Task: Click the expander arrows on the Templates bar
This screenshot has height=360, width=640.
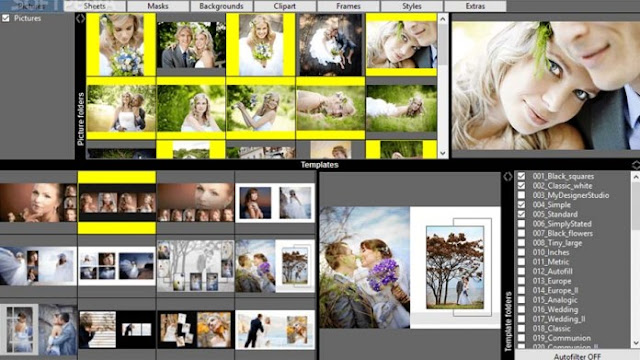Action: tap(636, 165)
